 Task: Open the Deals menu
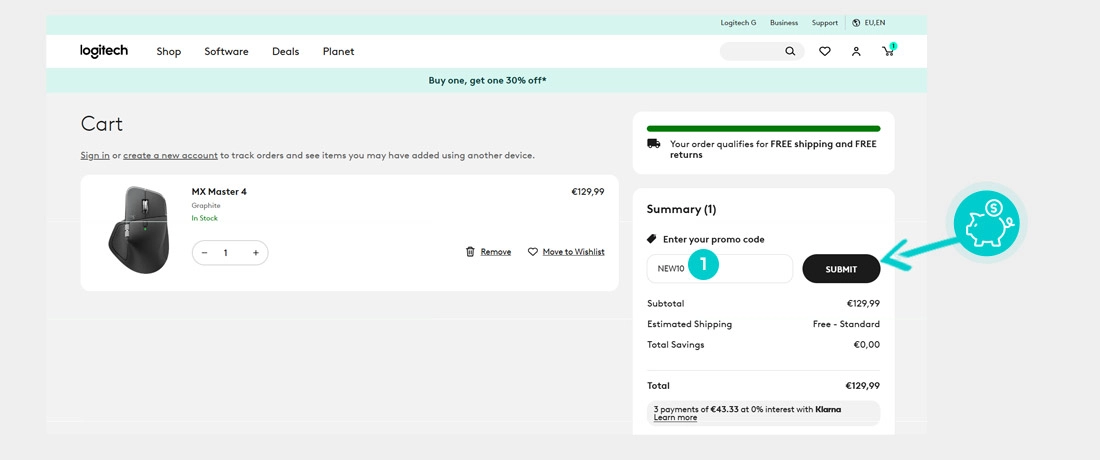(286, 51)
